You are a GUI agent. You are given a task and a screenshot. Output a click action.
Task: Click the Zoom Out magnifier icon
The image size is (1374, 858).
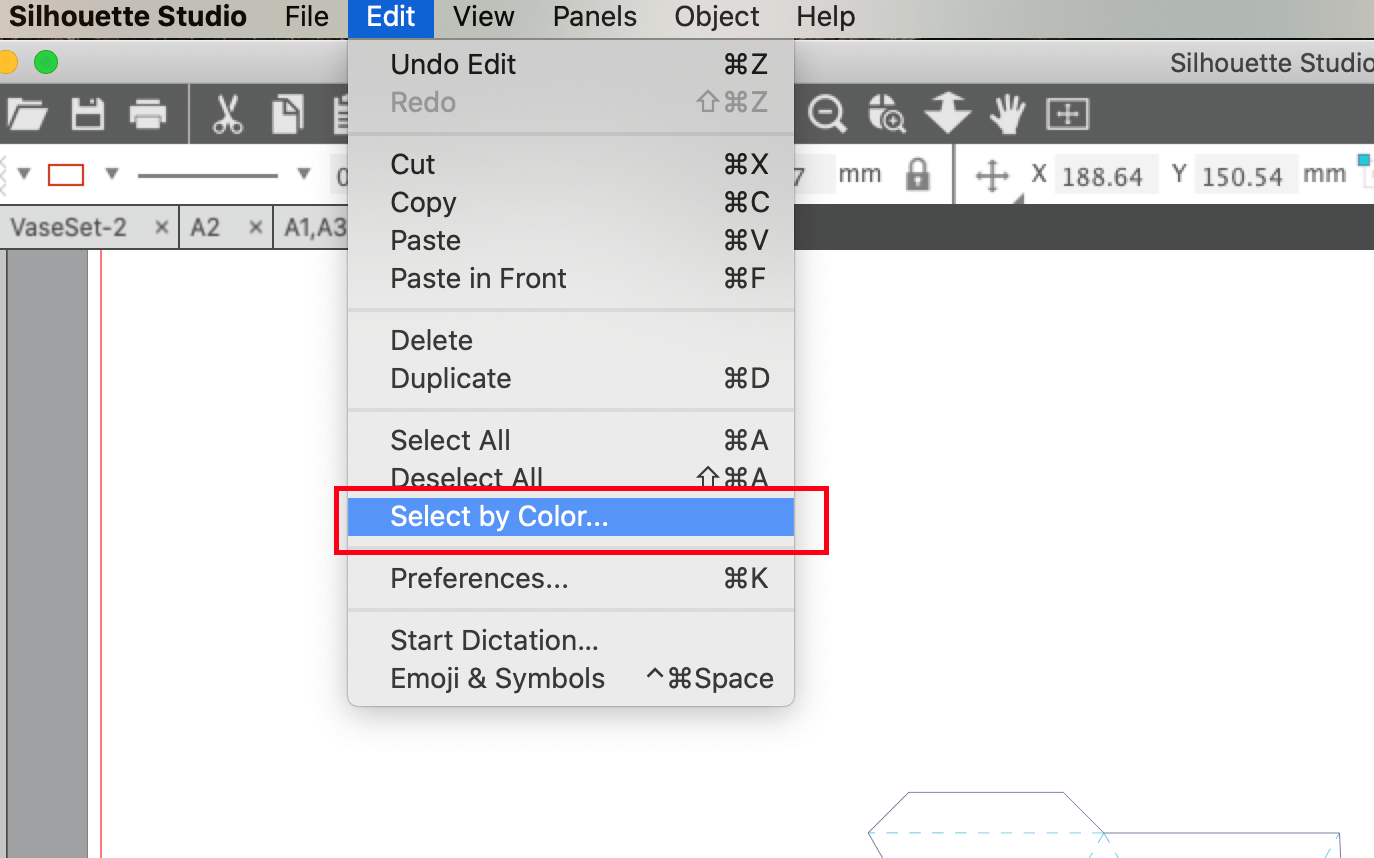[827, 115]
